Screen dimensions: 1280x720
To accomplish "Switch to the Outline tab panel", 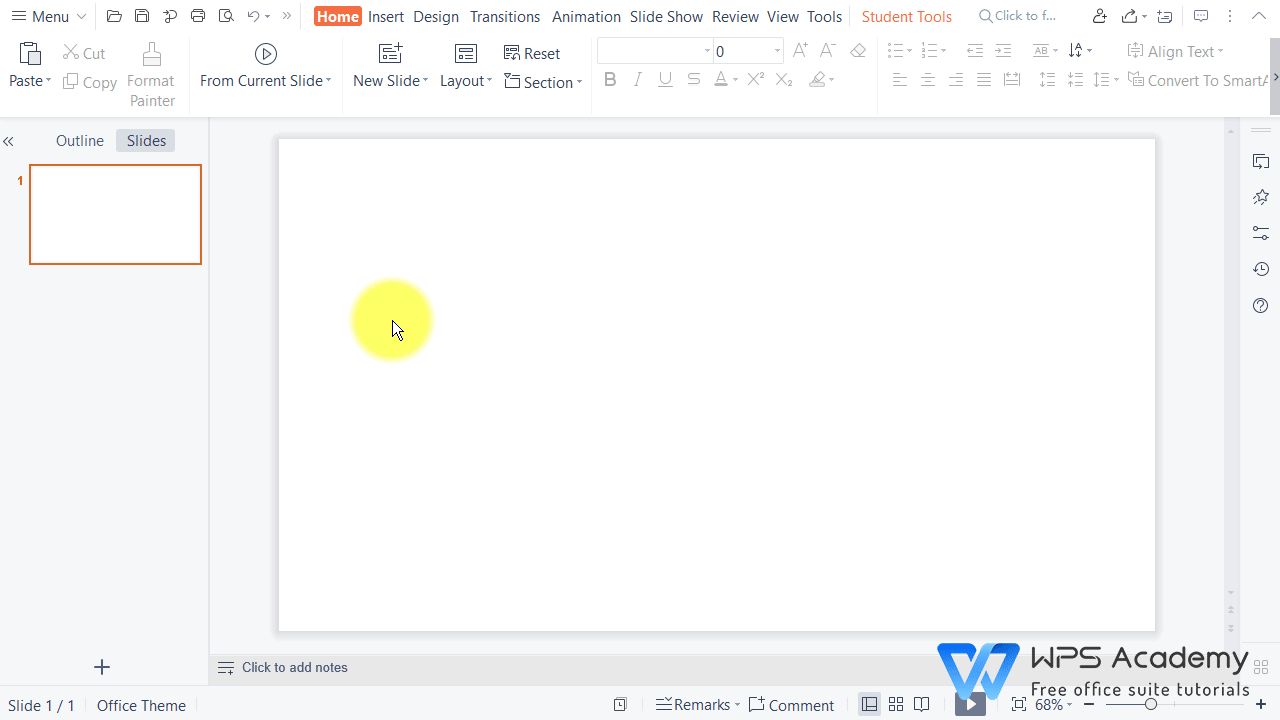I will pos(79,140).
